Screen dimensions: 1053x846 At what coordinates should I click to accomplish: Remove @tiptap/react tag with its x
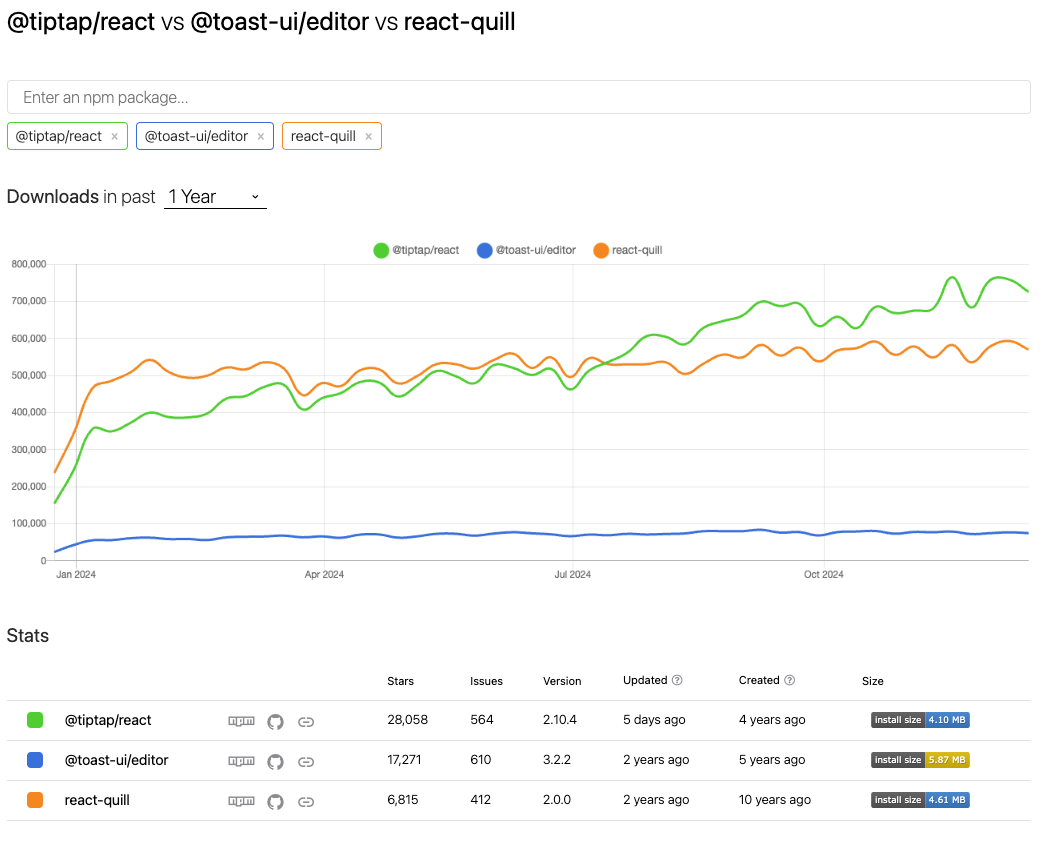(x=114, y=136)
